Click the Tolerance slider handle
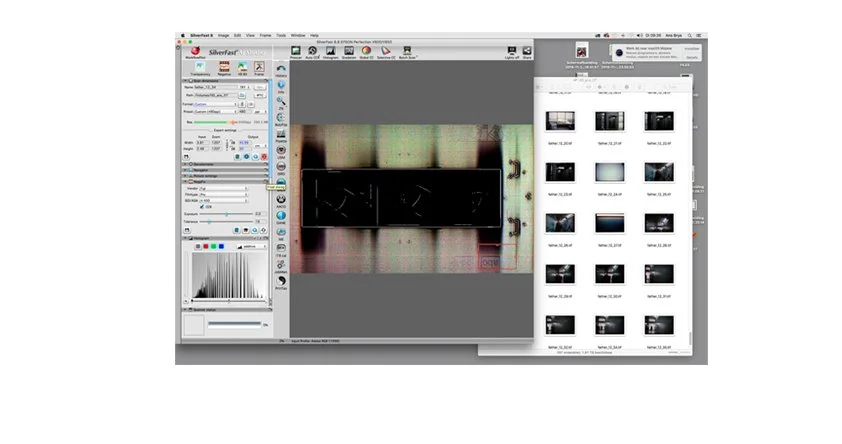 pyautogui.click(x=209, y=221)
